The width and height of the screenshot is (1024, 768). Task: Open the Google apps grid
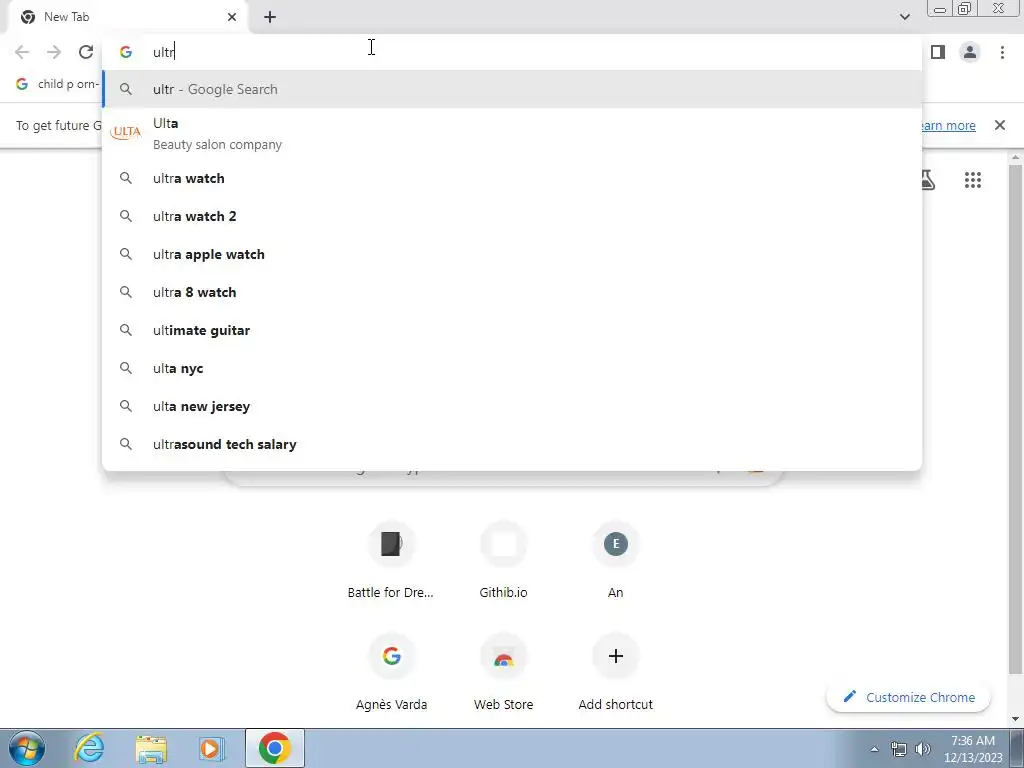(972, 180)
